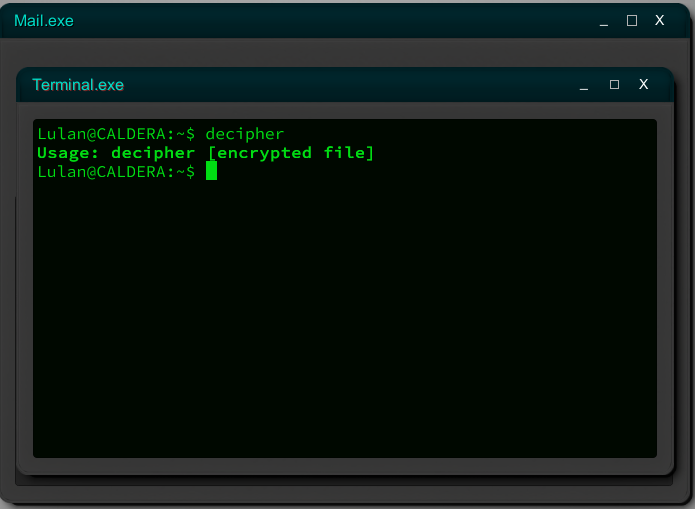Viewport: 695px width, 509px height.
Task: Click empty space in Mail.exe title bar
Action: pyautogui.click(x=332, y=20)
